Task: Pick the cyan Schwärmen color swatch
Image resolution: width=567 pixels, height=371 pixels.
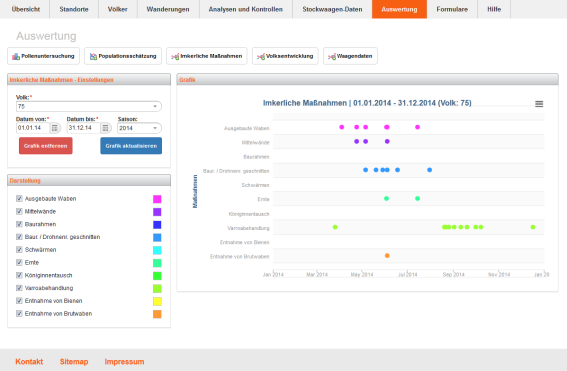Action: coord(157,250)
